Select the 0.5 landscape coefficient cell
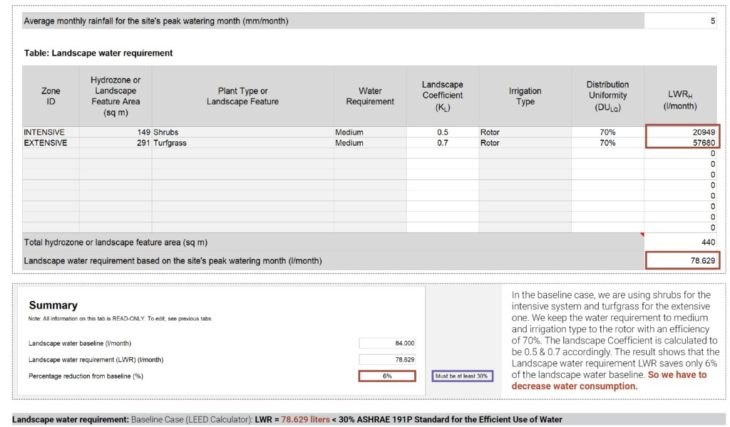 tap(442, 132)
